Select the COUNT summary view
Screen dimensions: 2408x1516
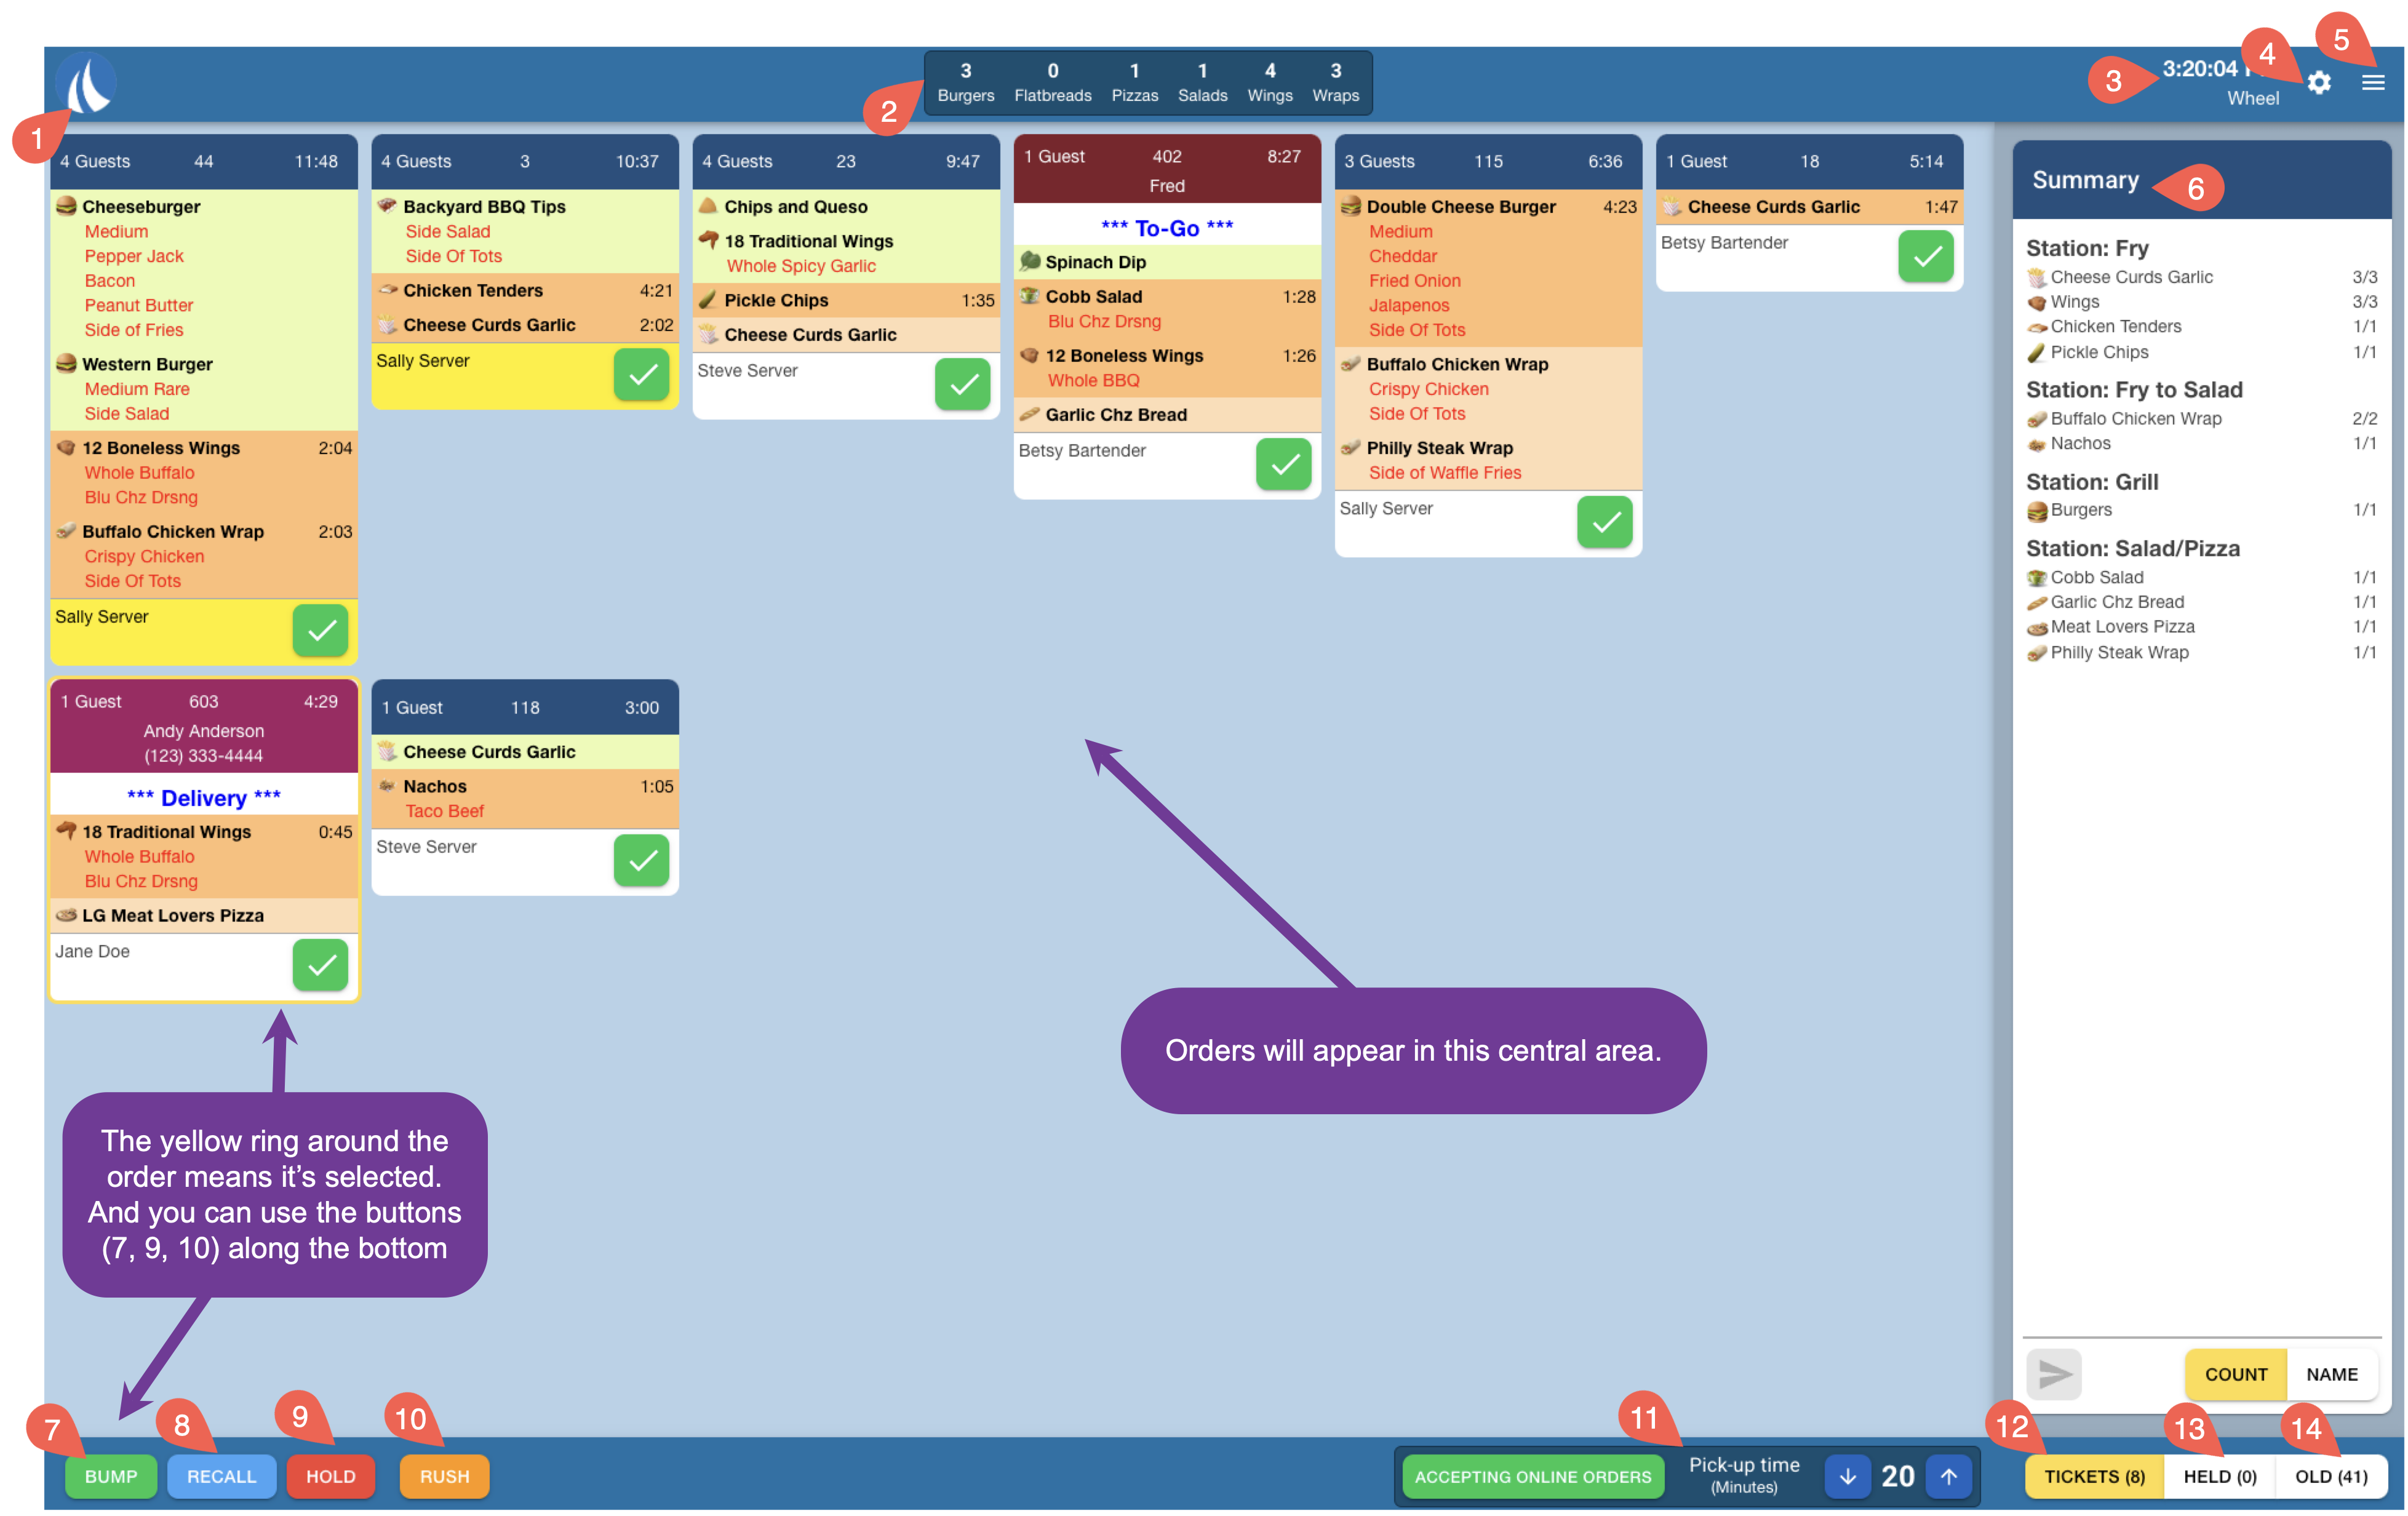[x=2235, y=1374]
